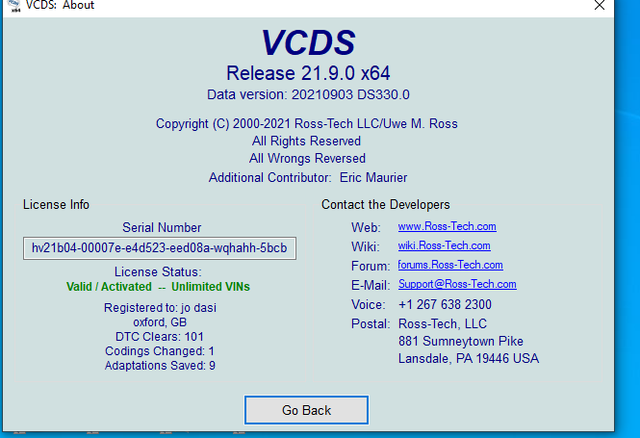Click the 'Lansdale, PA 19446 USA' line
The image size is (640, 438).
click(x=469, y=358)
